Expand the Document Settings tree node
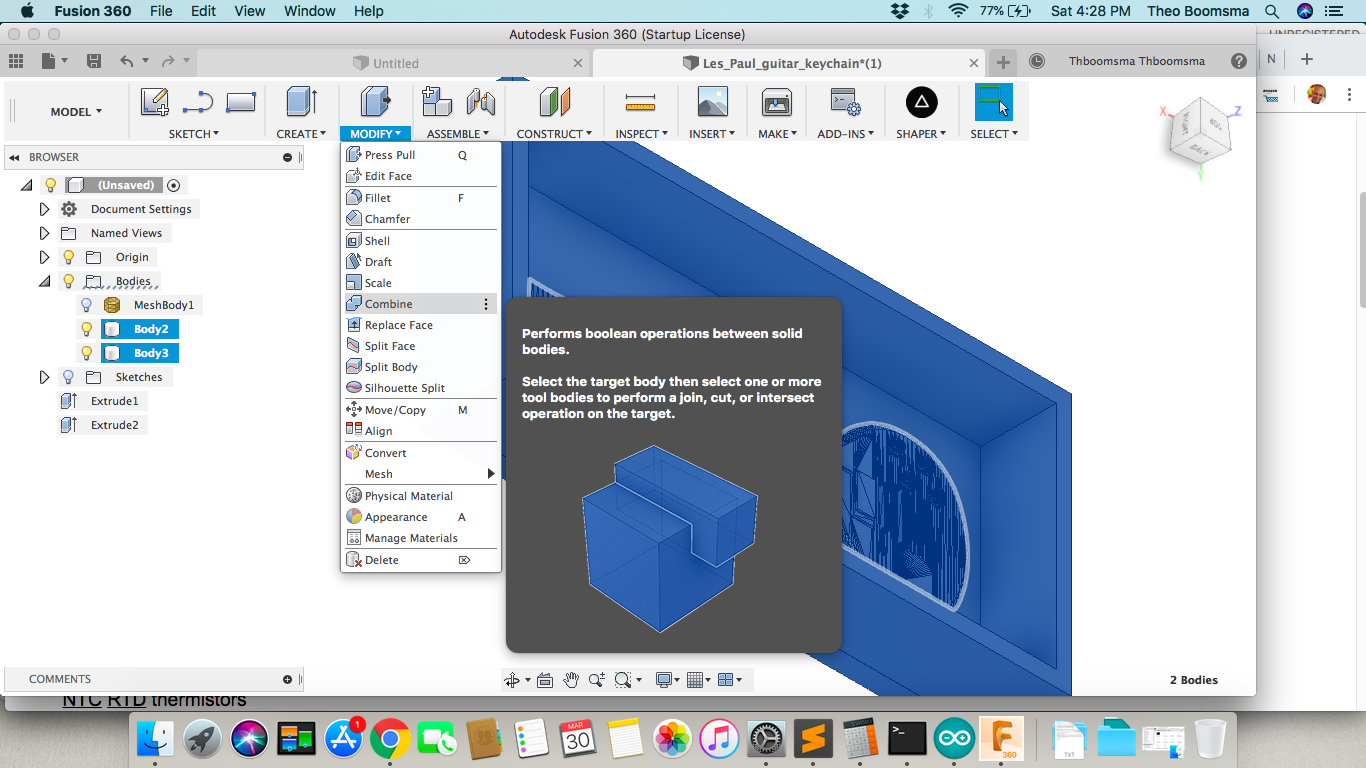This screenshot has width=1366, height=768. coord(44,209)
